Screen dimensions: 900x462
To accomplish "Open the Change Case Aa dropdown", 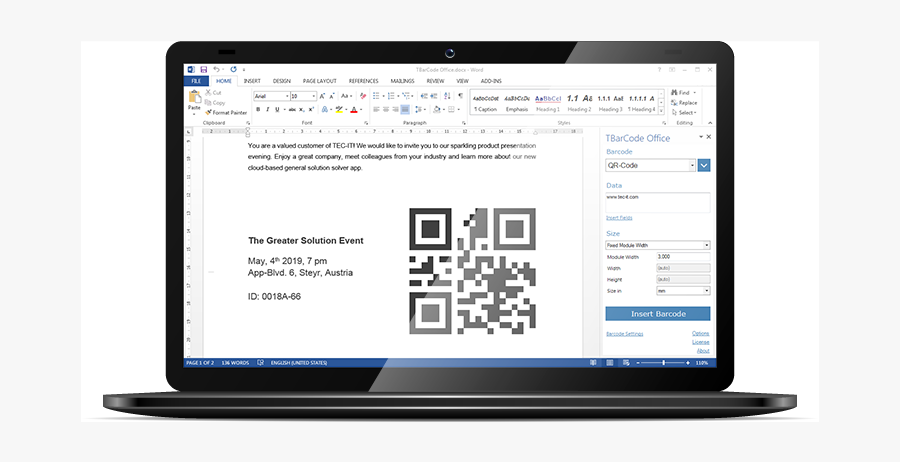I will pyautogui.click(x=347, y=96).
